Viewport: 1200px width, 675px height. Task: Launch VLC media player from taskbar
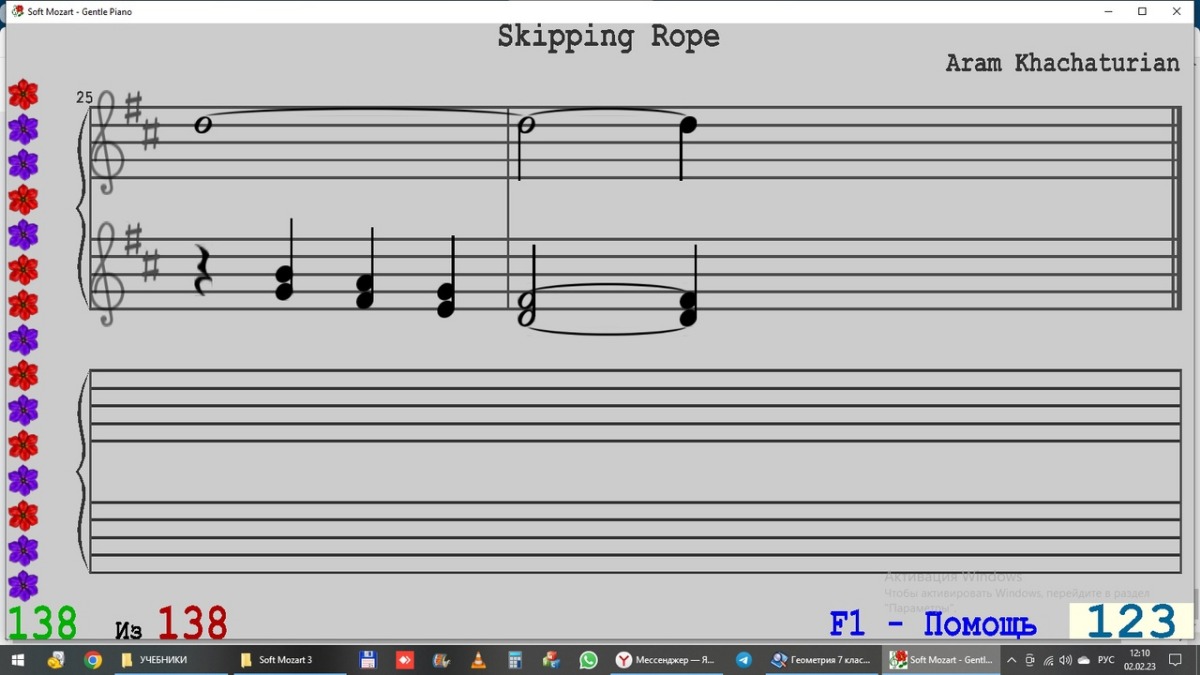[478, 660]
